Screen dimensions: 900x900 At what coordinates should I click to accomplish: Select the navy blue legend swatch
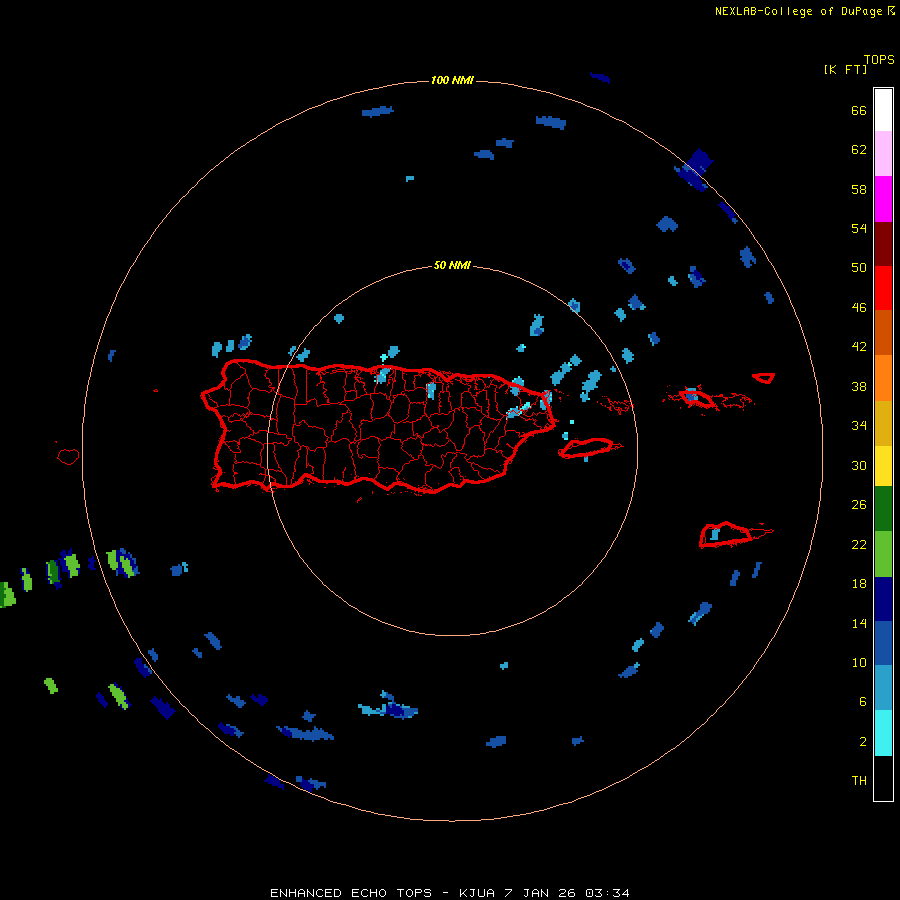pyautogui.click(x=883, y=599)
